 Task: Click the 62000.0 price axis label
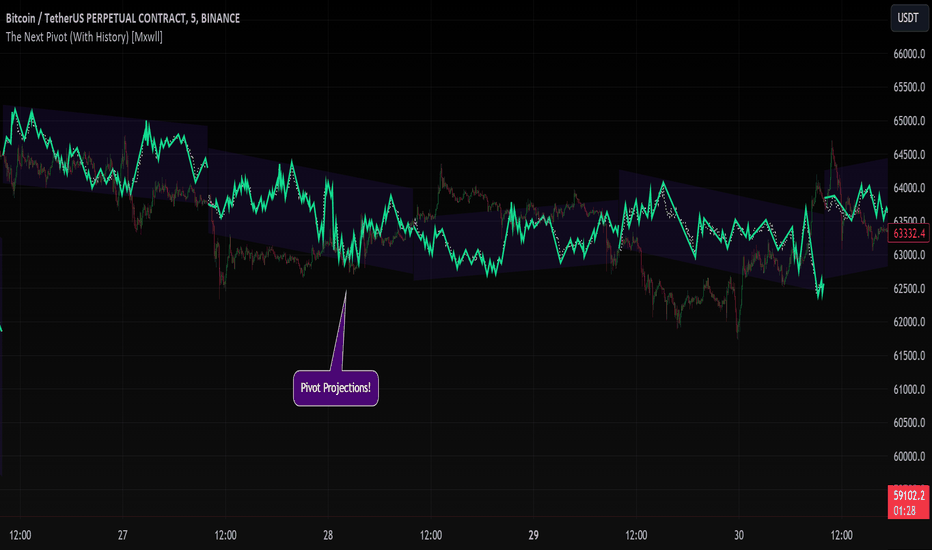click(909, 322)
